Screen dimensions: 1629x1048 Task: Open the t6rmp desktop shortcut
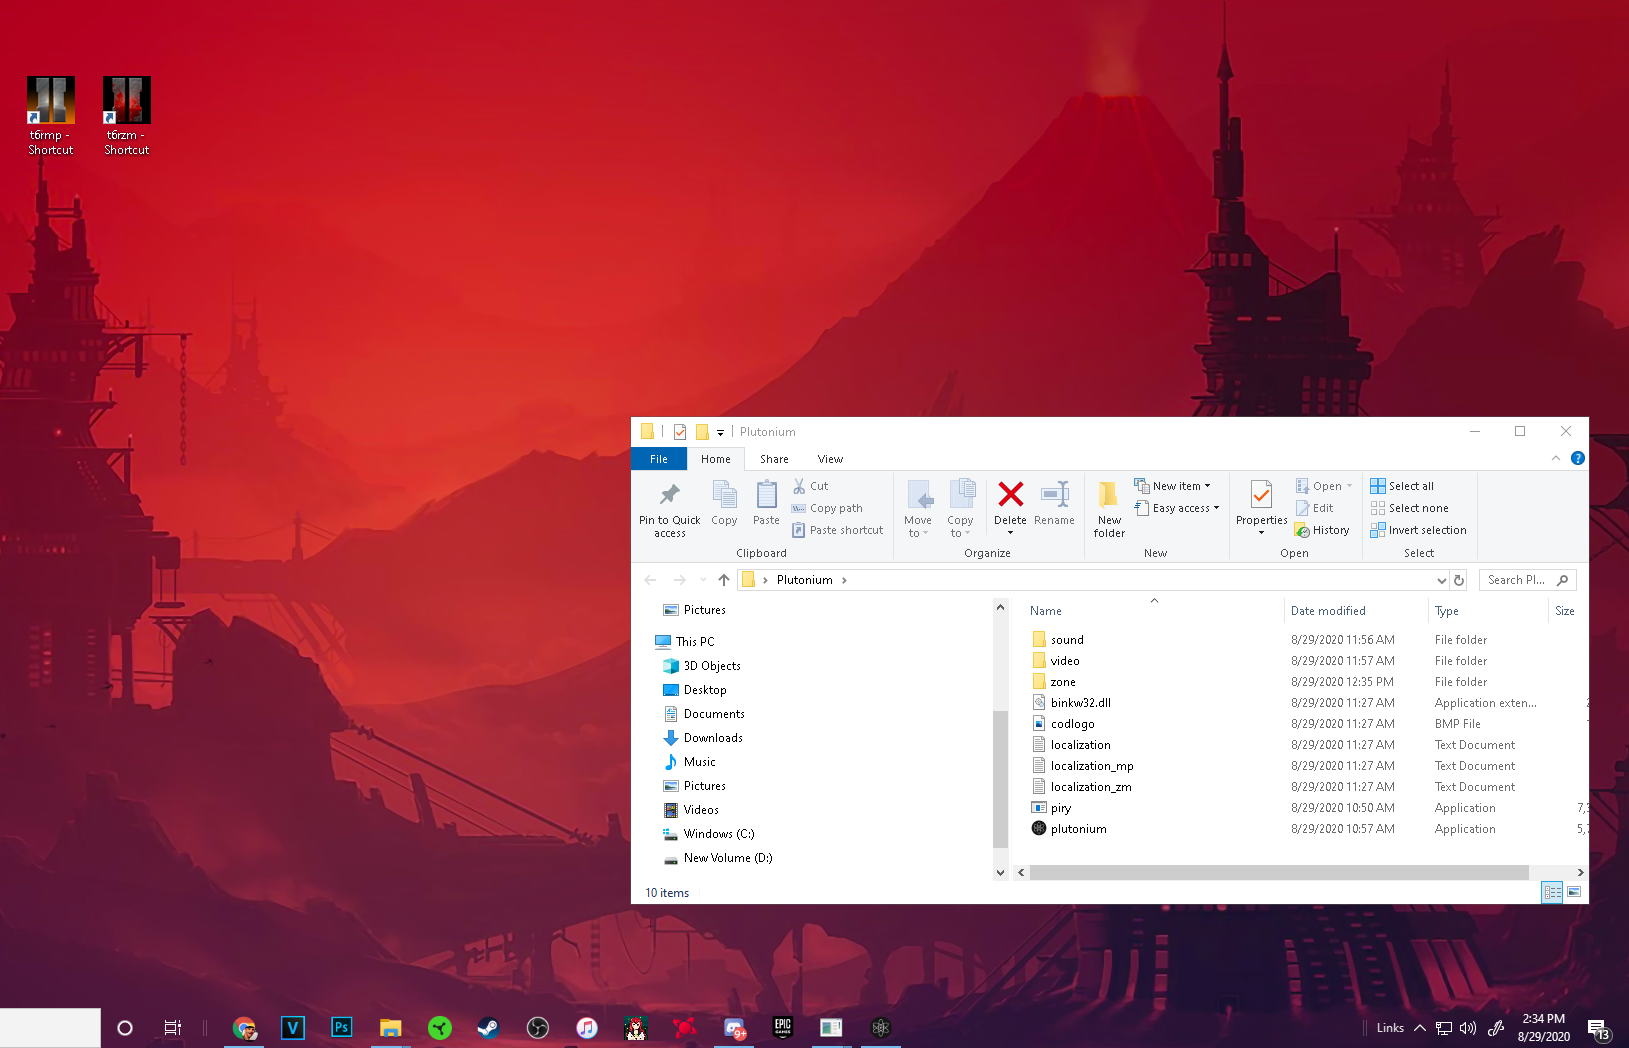coord(50,115)
